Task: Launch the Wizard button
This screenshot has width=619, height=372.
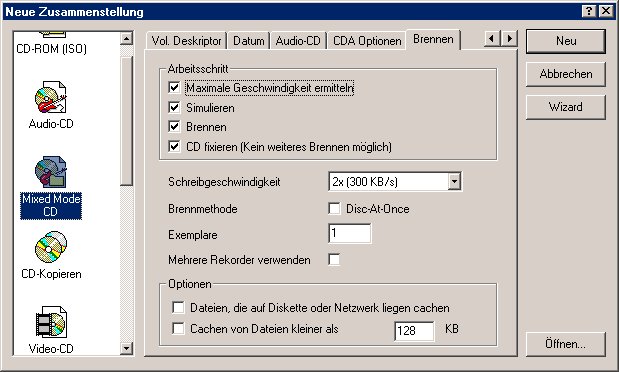Action: (x=566, y=107)
